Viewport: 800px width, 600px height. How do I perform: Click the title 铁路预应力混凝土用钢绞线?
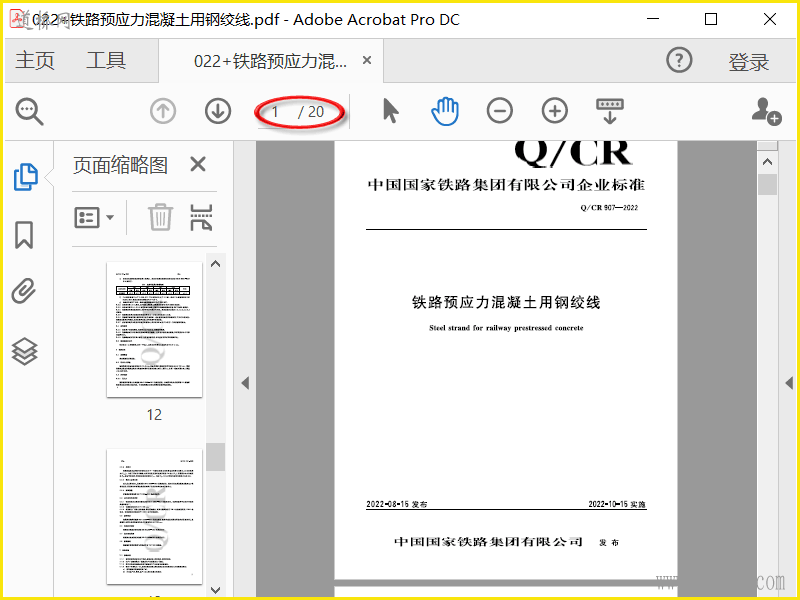(x=506, y=302)
